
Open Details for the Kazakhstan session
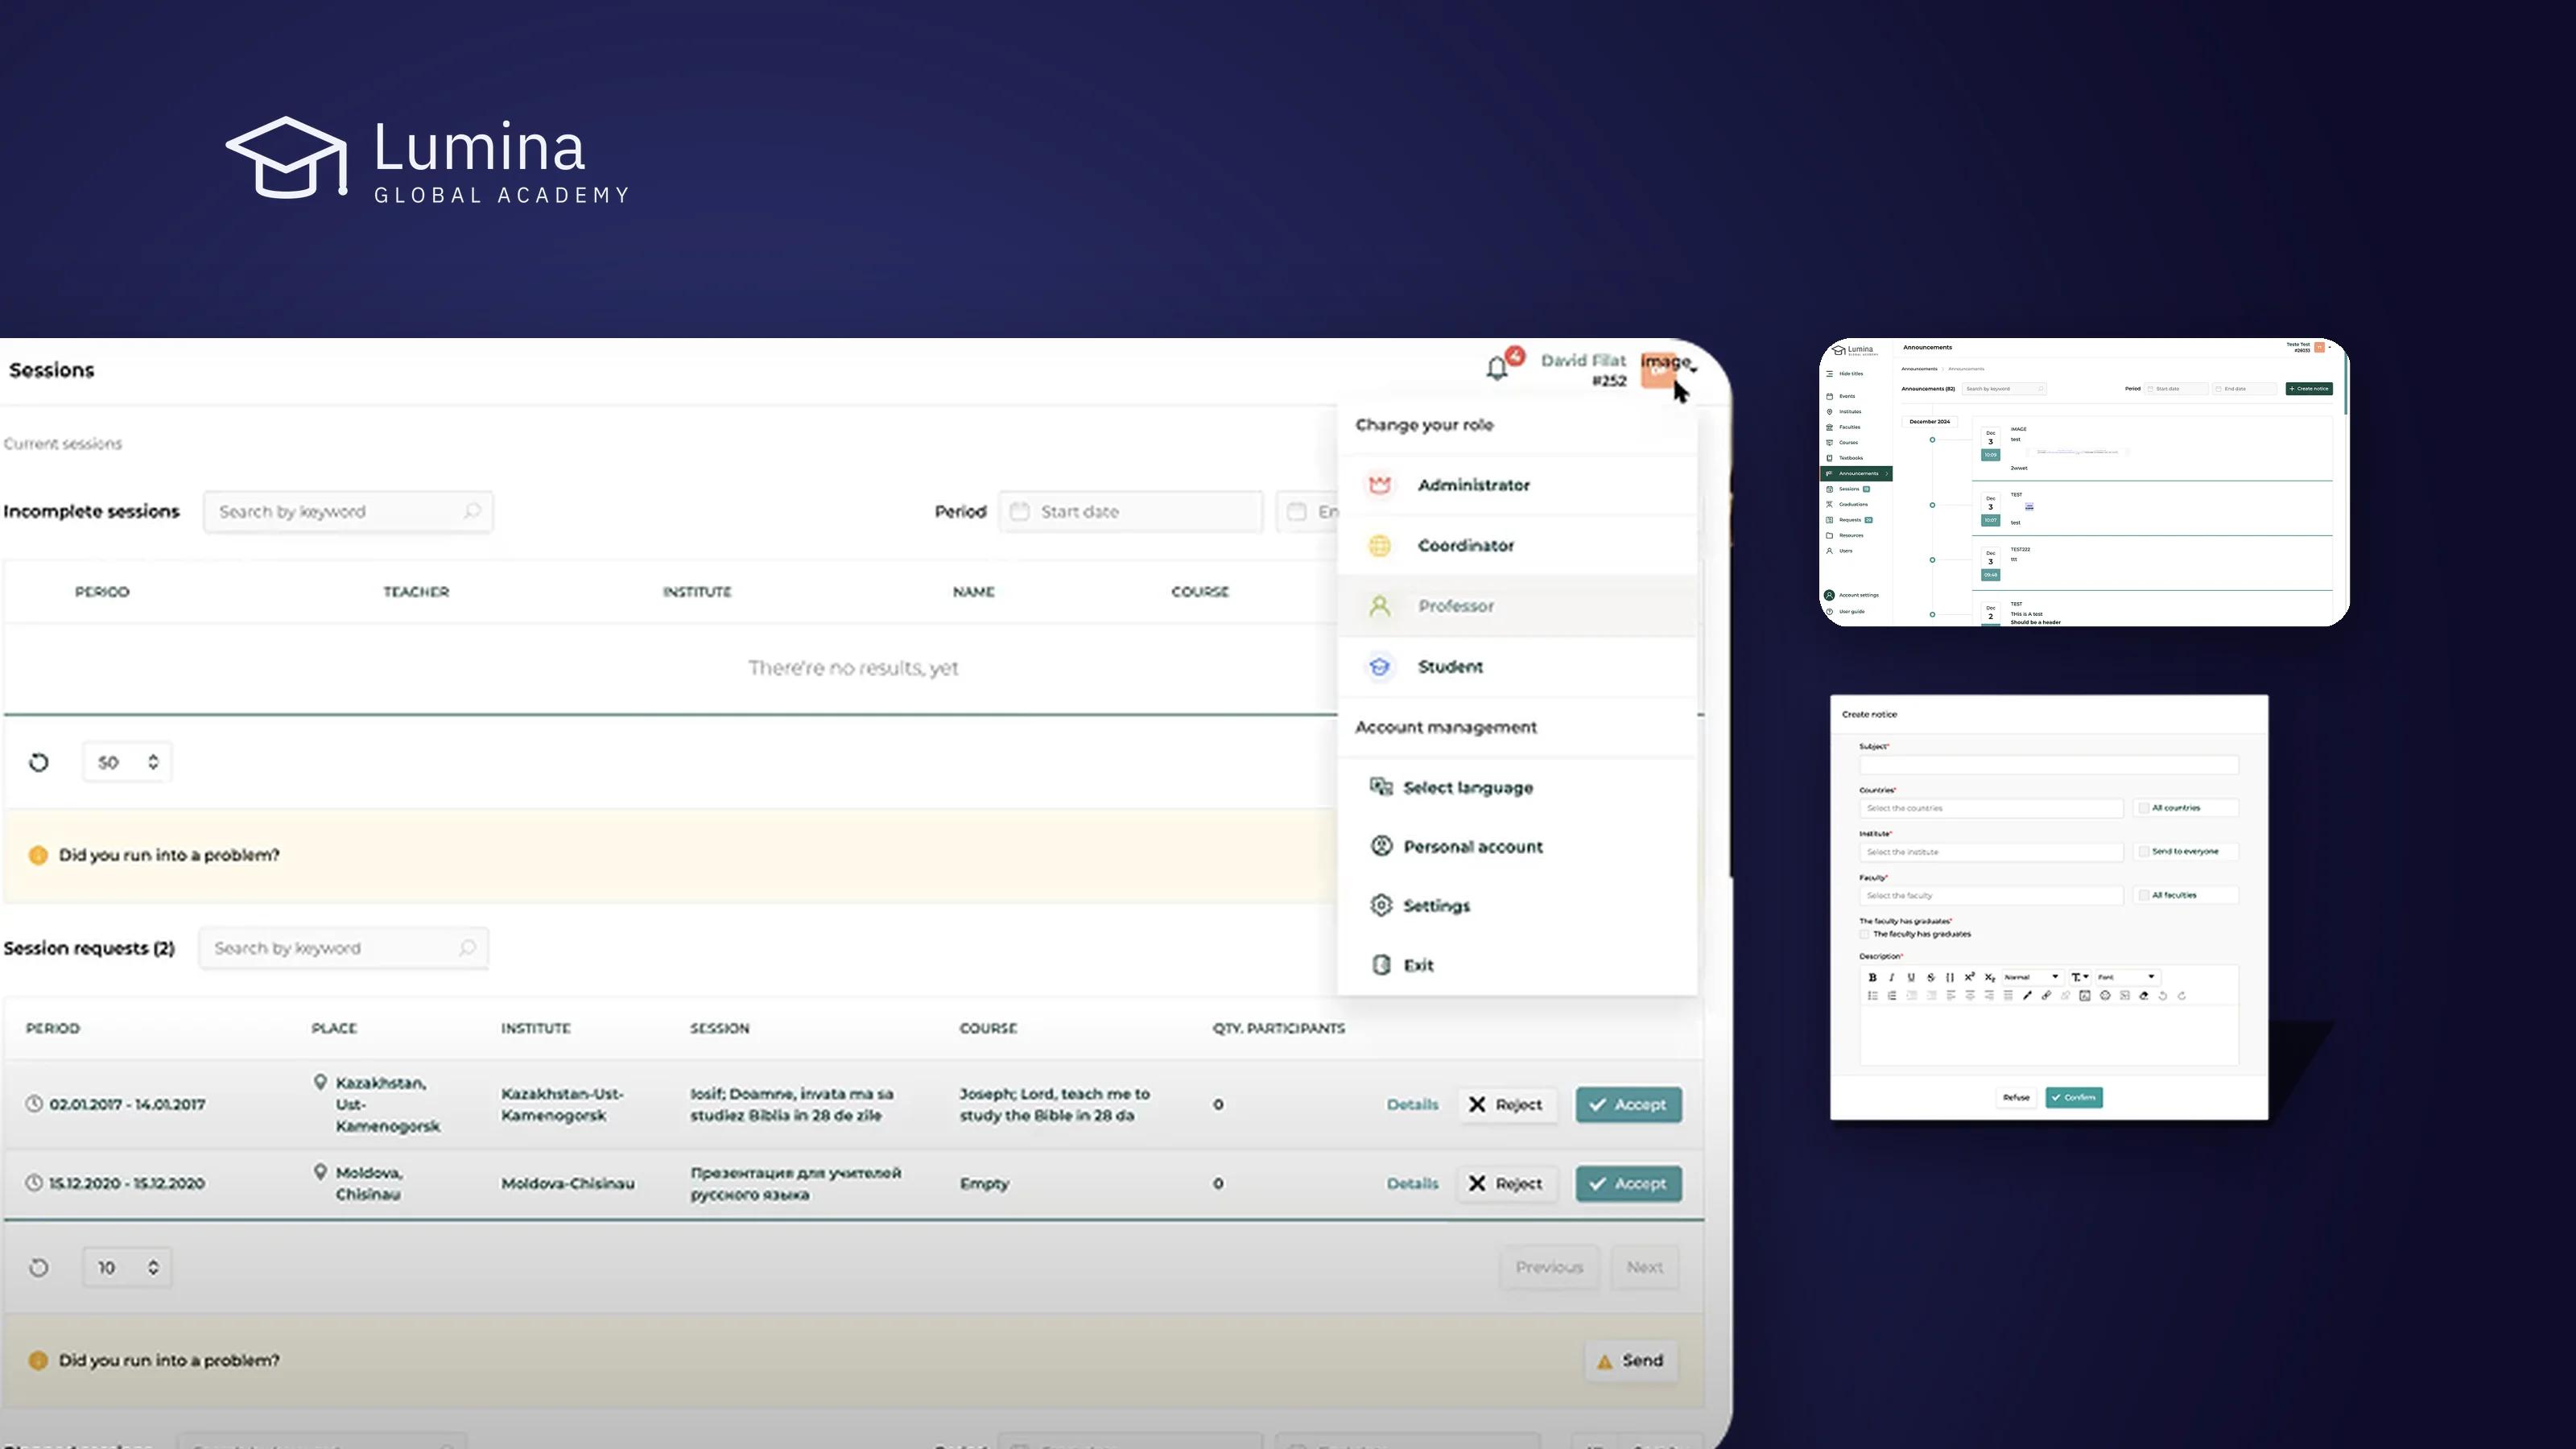1412,1104
